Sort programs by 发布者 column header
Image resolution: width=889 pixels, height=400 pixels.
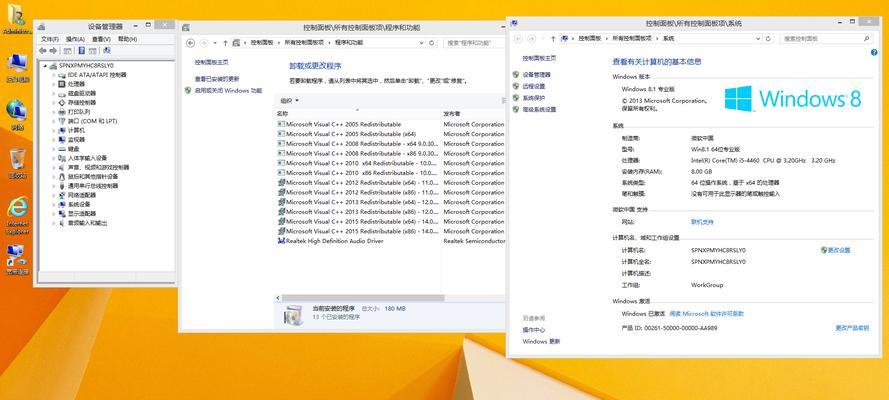click(452, 113)
